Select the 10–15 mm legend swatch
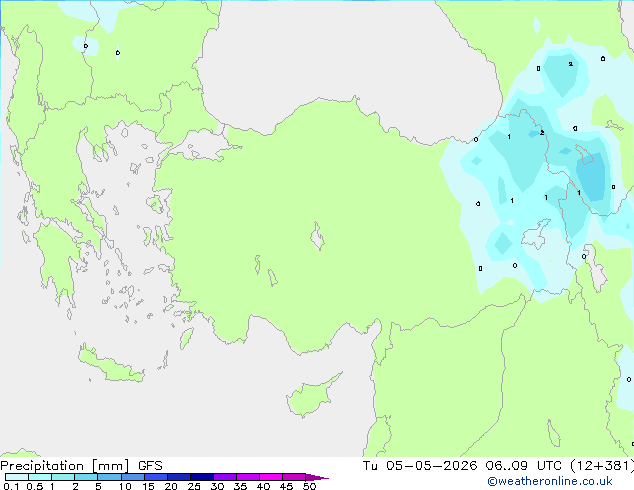 tap(132, 477)
